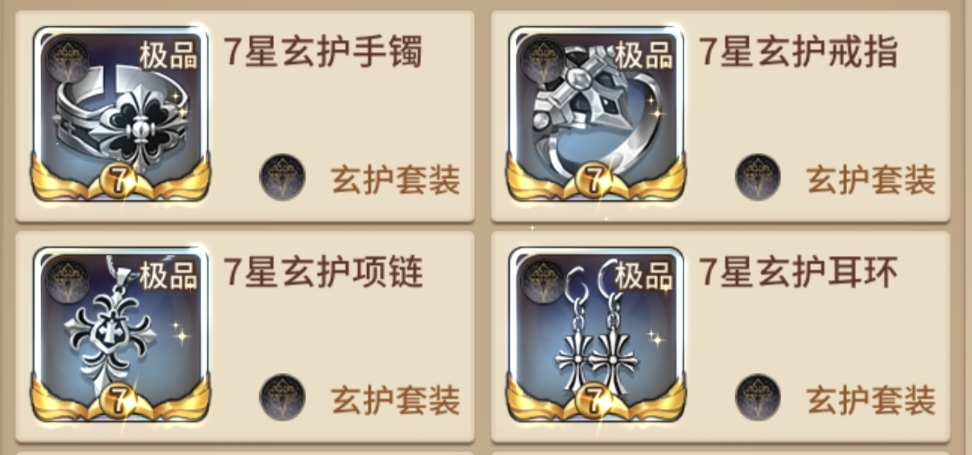Image resolution: width=972 pixels, height=455 pixels.
Task: Click the 玄护套装 label on earrings card
Action: click(x=871, y=400)
